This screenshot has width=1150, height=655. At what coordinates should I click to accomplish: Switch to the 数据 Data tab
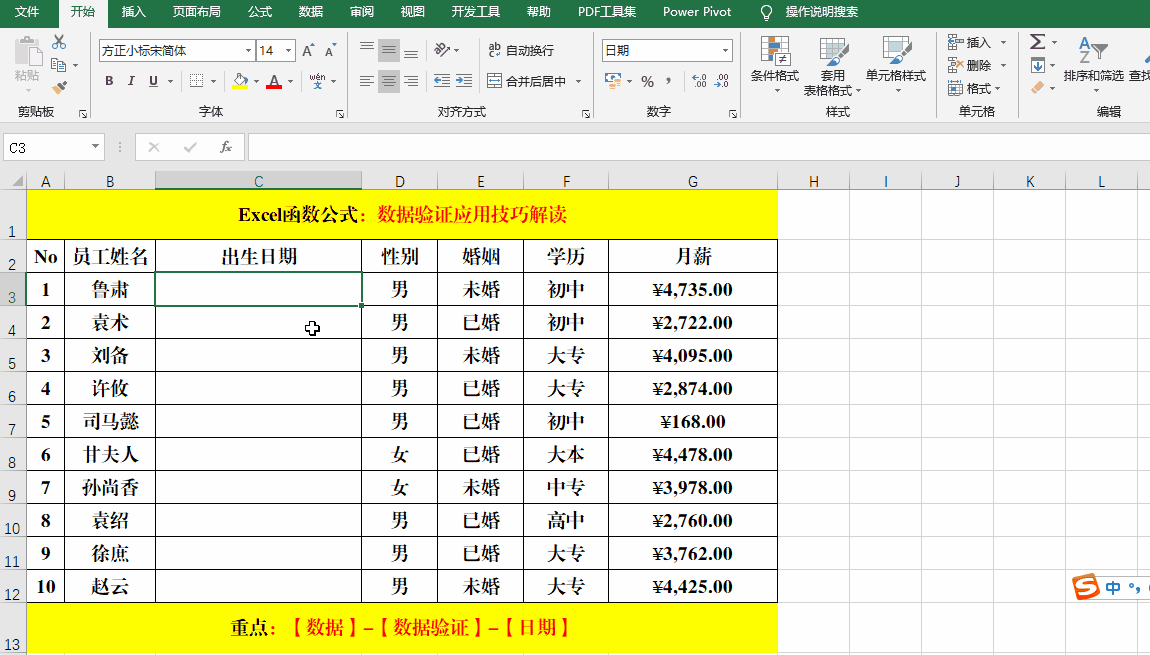tap(311, 12)
